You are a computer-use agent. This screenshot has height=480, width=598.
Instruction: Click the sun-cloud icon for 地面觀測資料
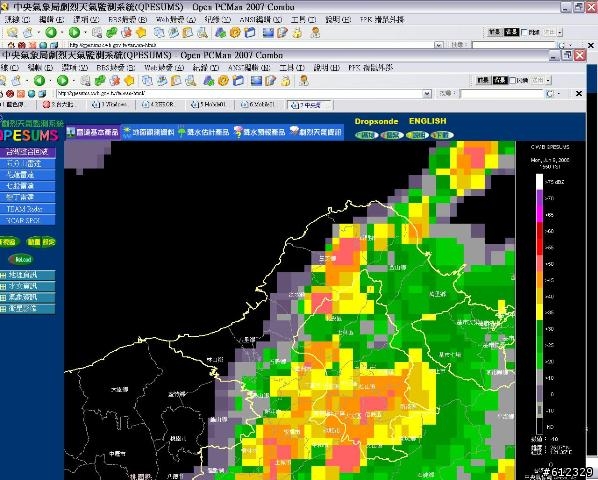[126, 132]
